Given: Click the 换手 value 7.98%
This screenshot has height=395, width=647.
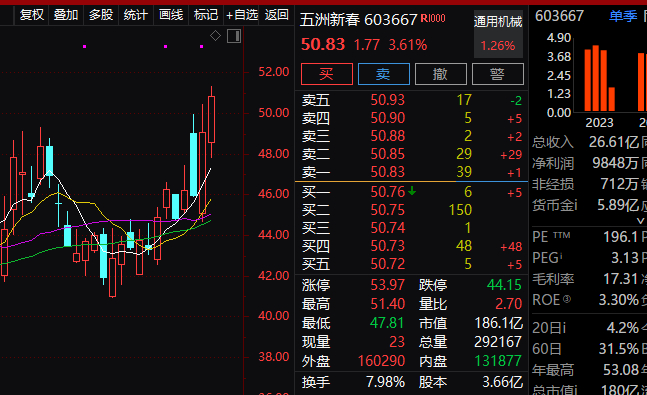Looking at the screenshot, I should 385,382.
